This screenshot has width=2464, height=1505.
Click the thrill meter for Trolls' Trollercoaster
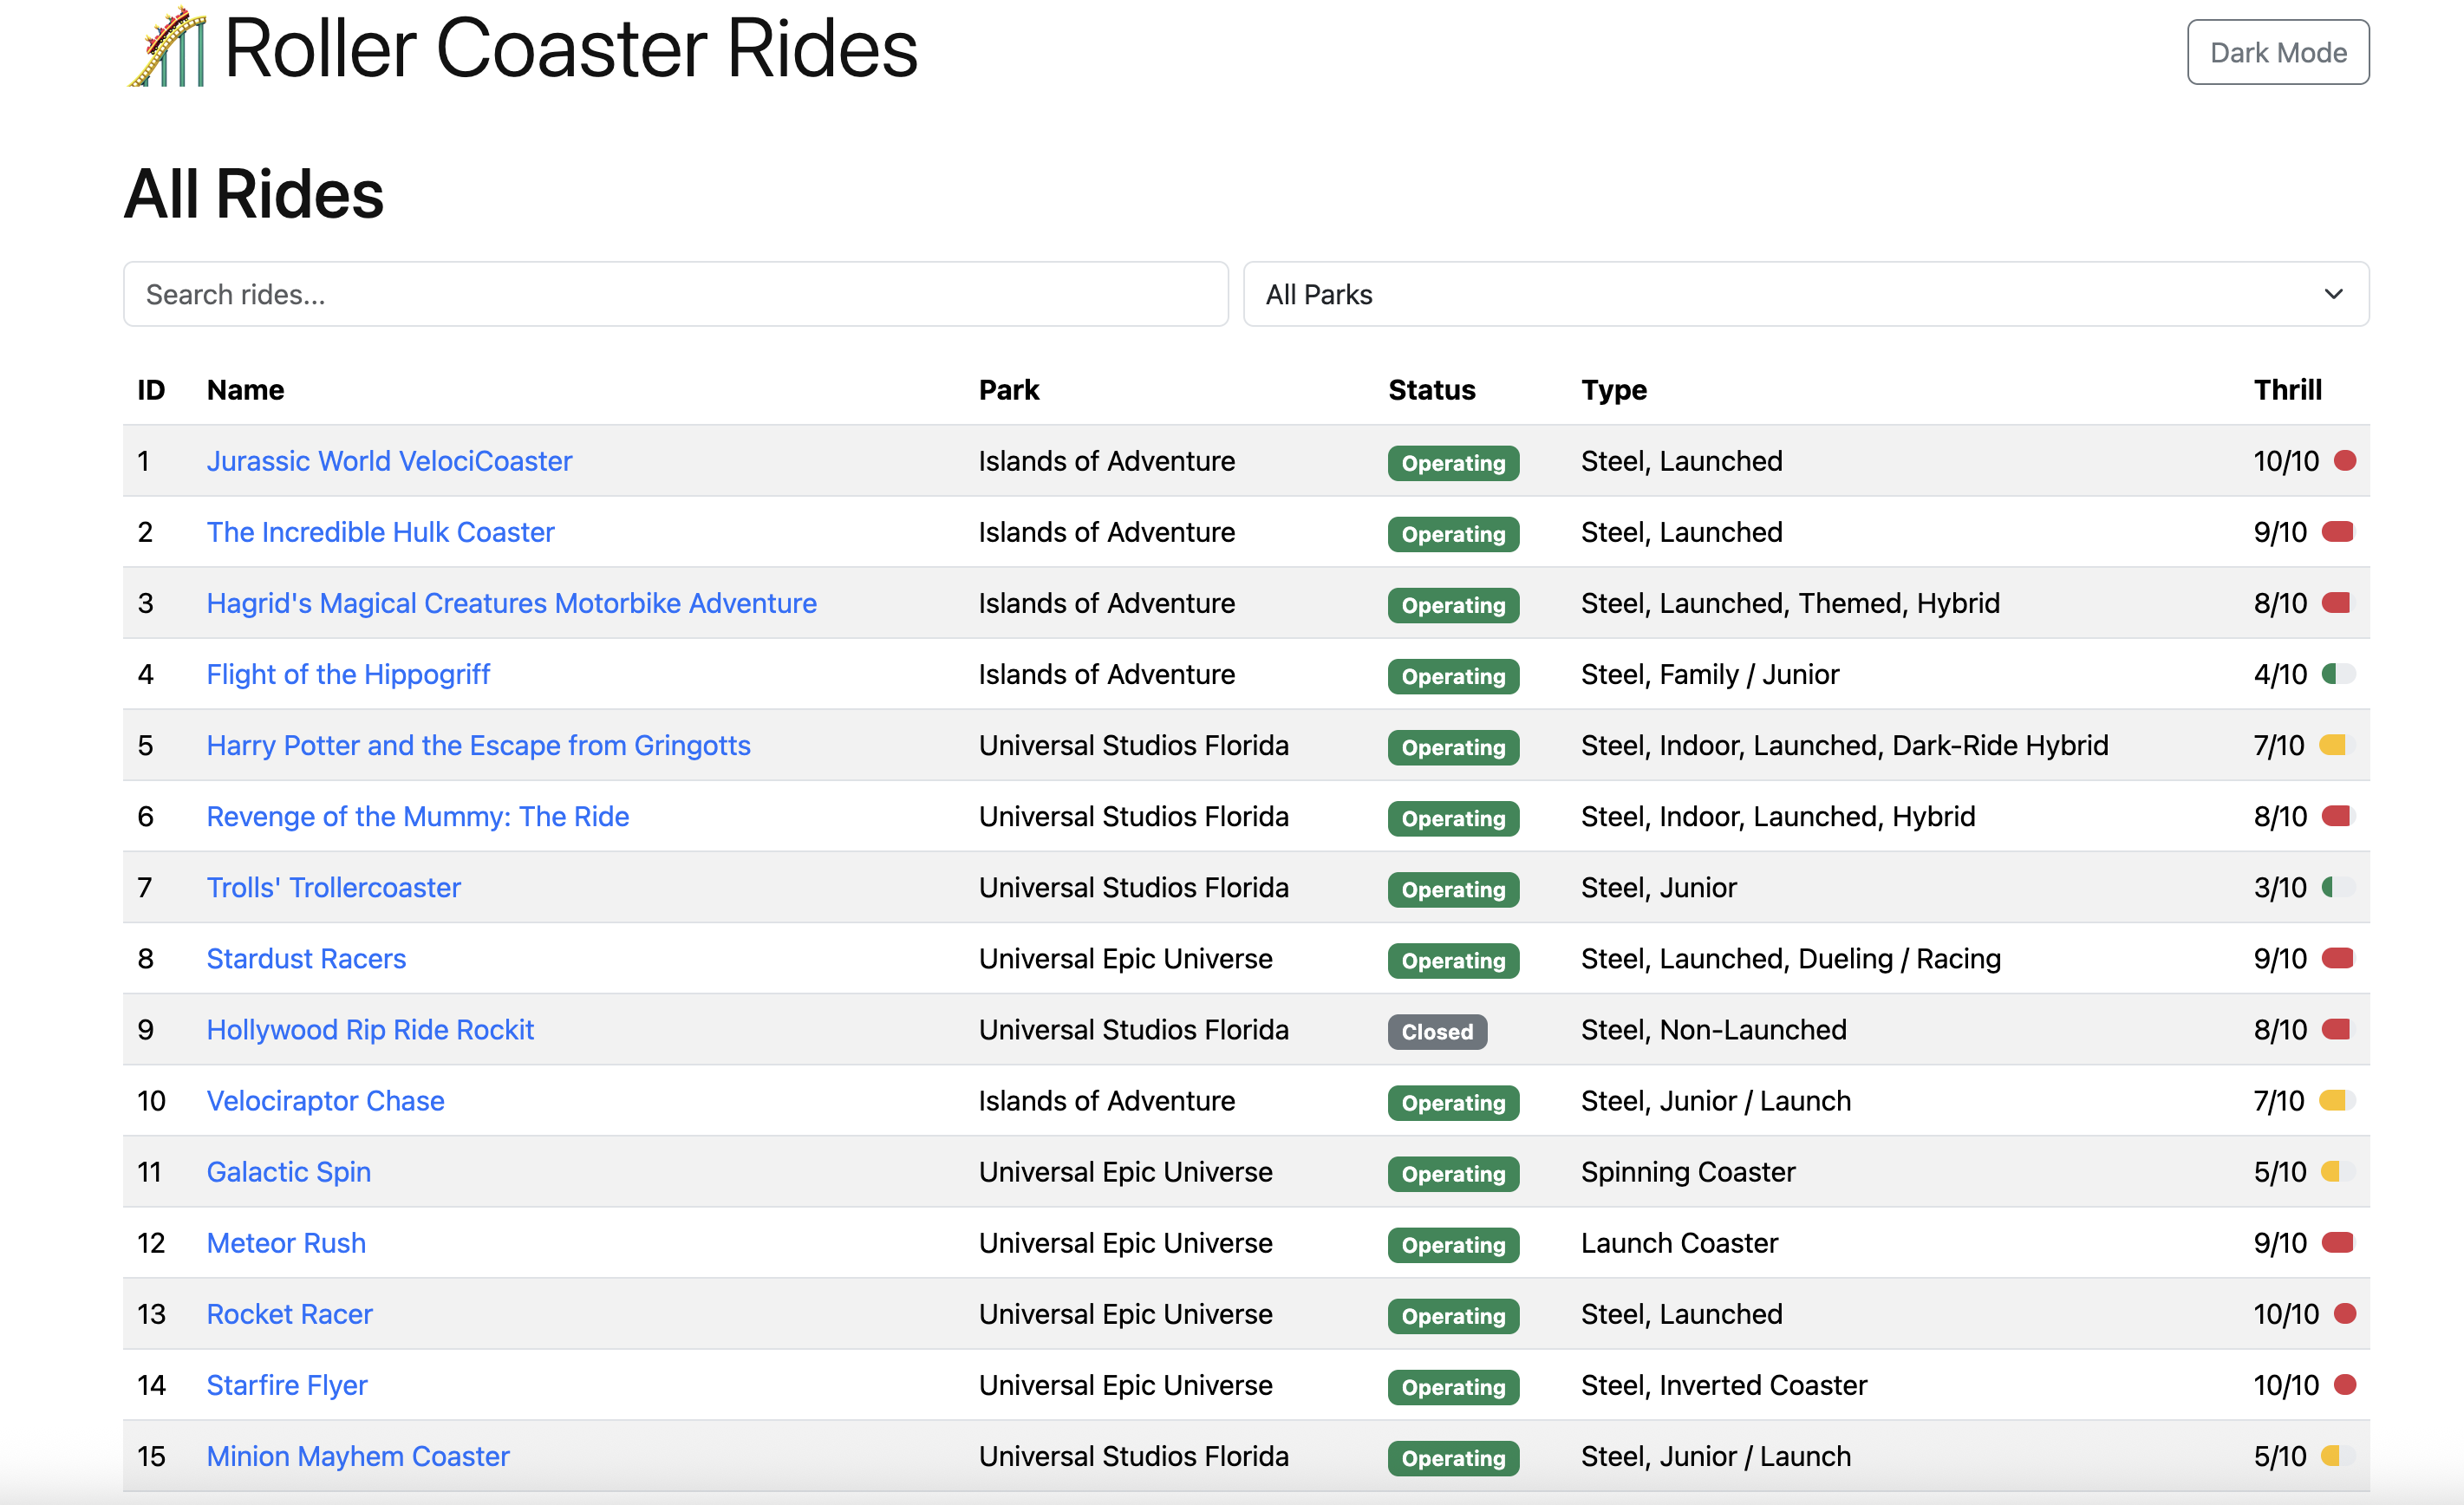pos(2337,887)
